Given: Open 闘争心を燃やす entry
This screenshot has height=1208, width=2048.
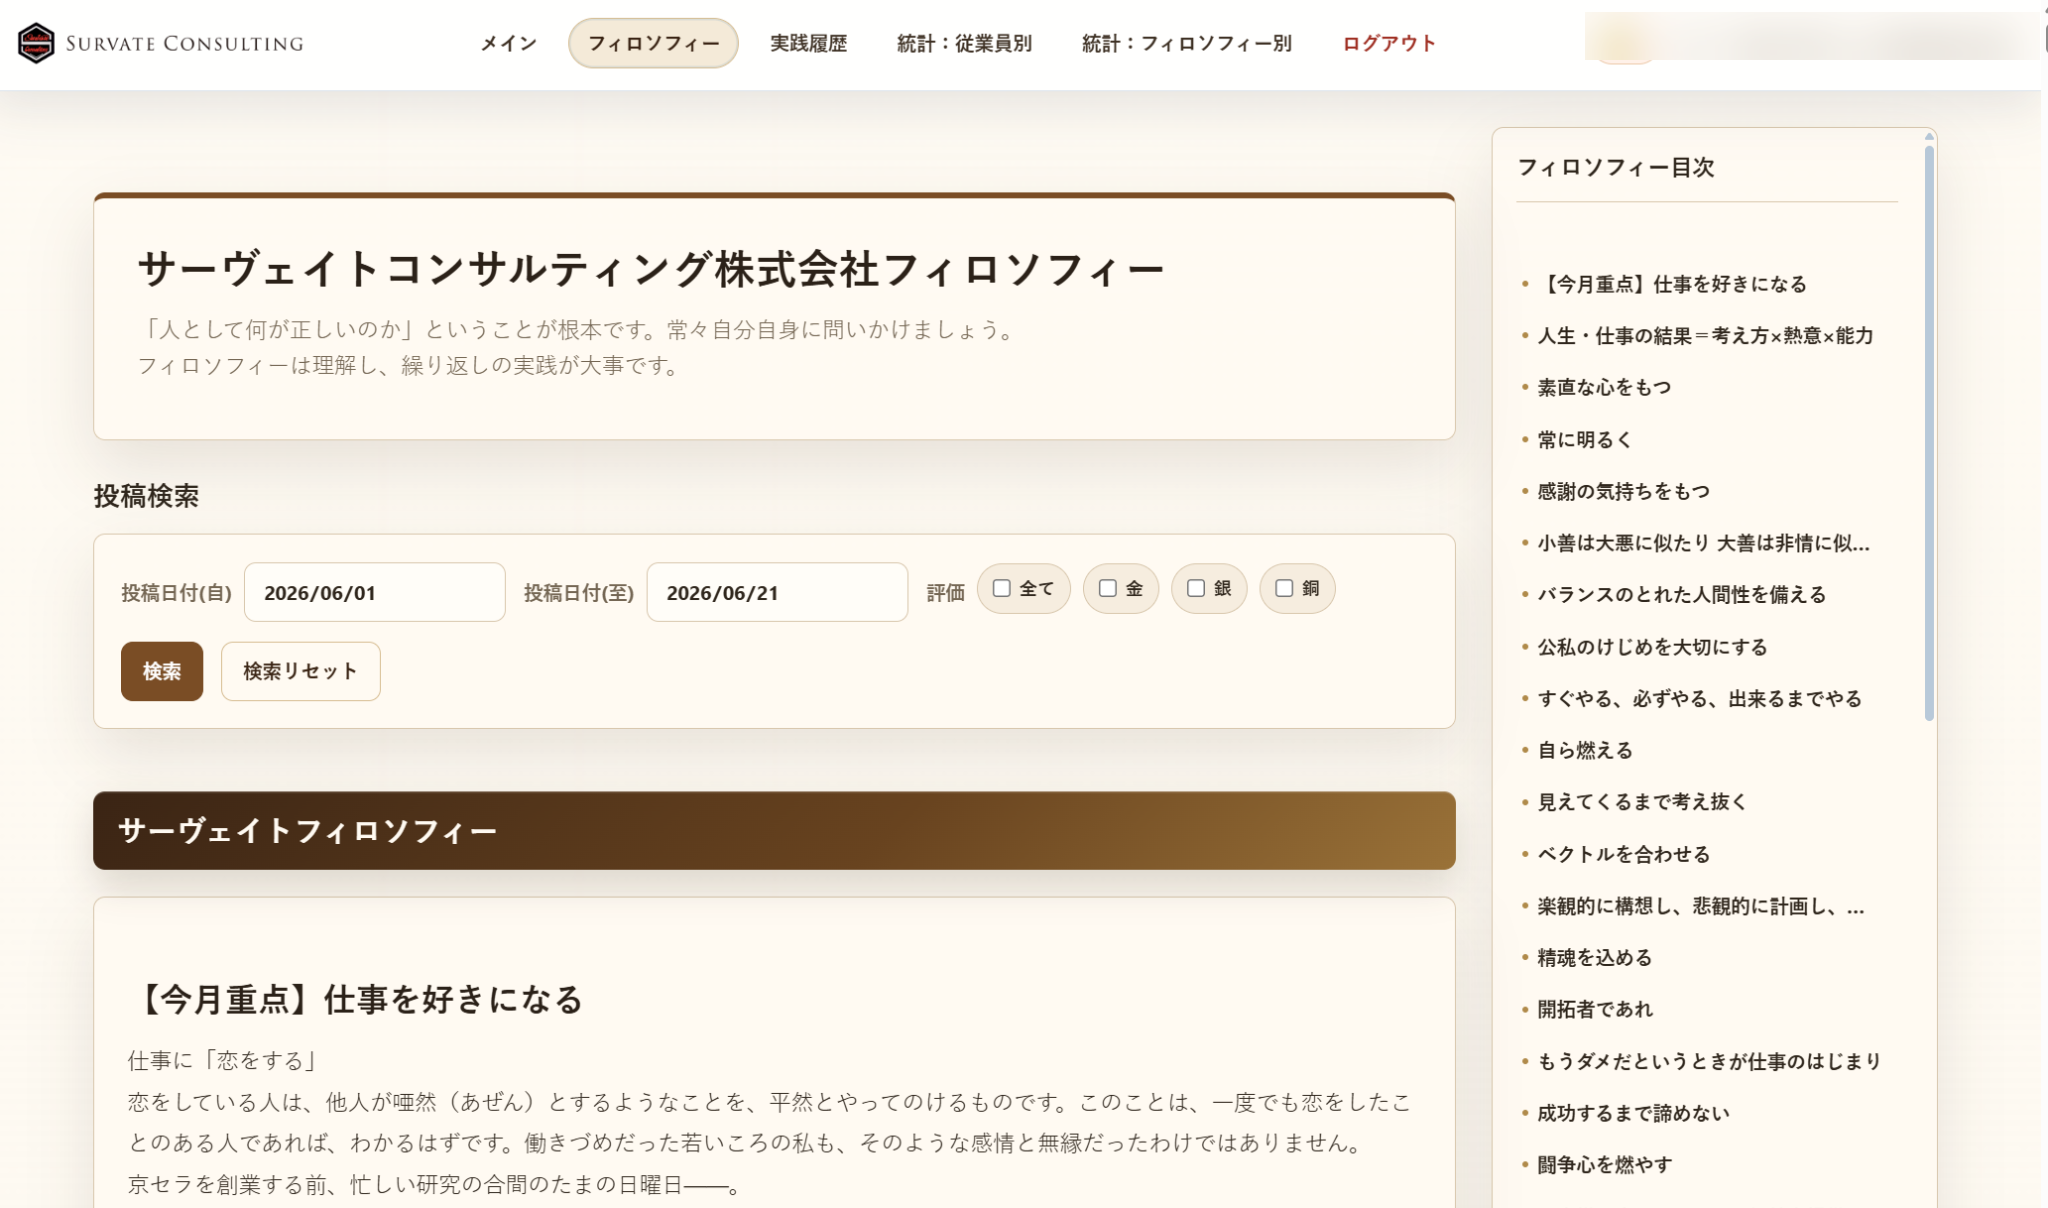Looking at the screenshot, I should click(1604, 1165).
